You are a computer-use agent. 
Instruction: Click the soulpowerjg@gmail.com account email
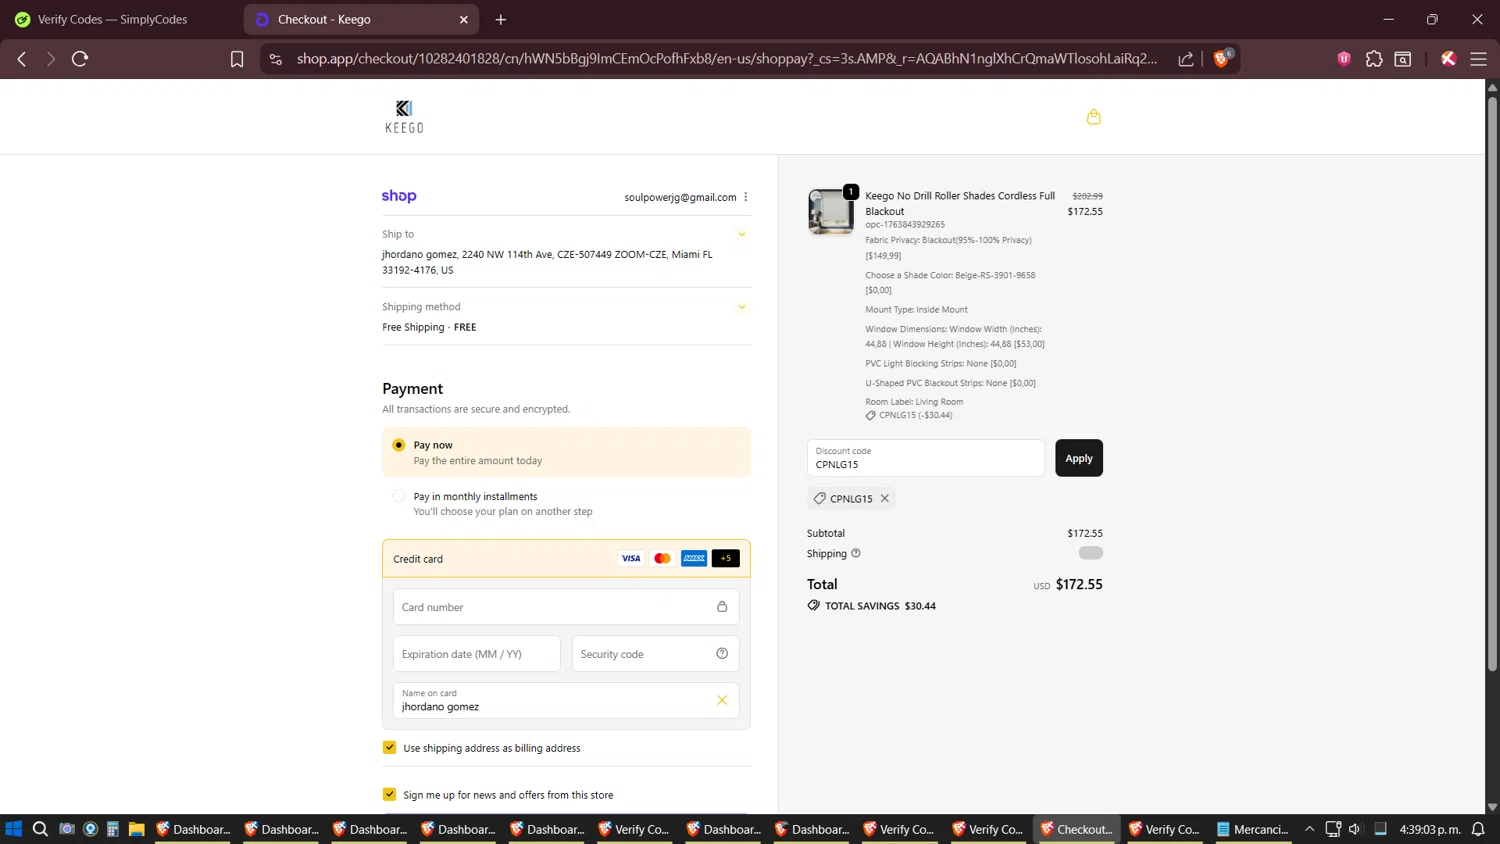tap(680, 197)
